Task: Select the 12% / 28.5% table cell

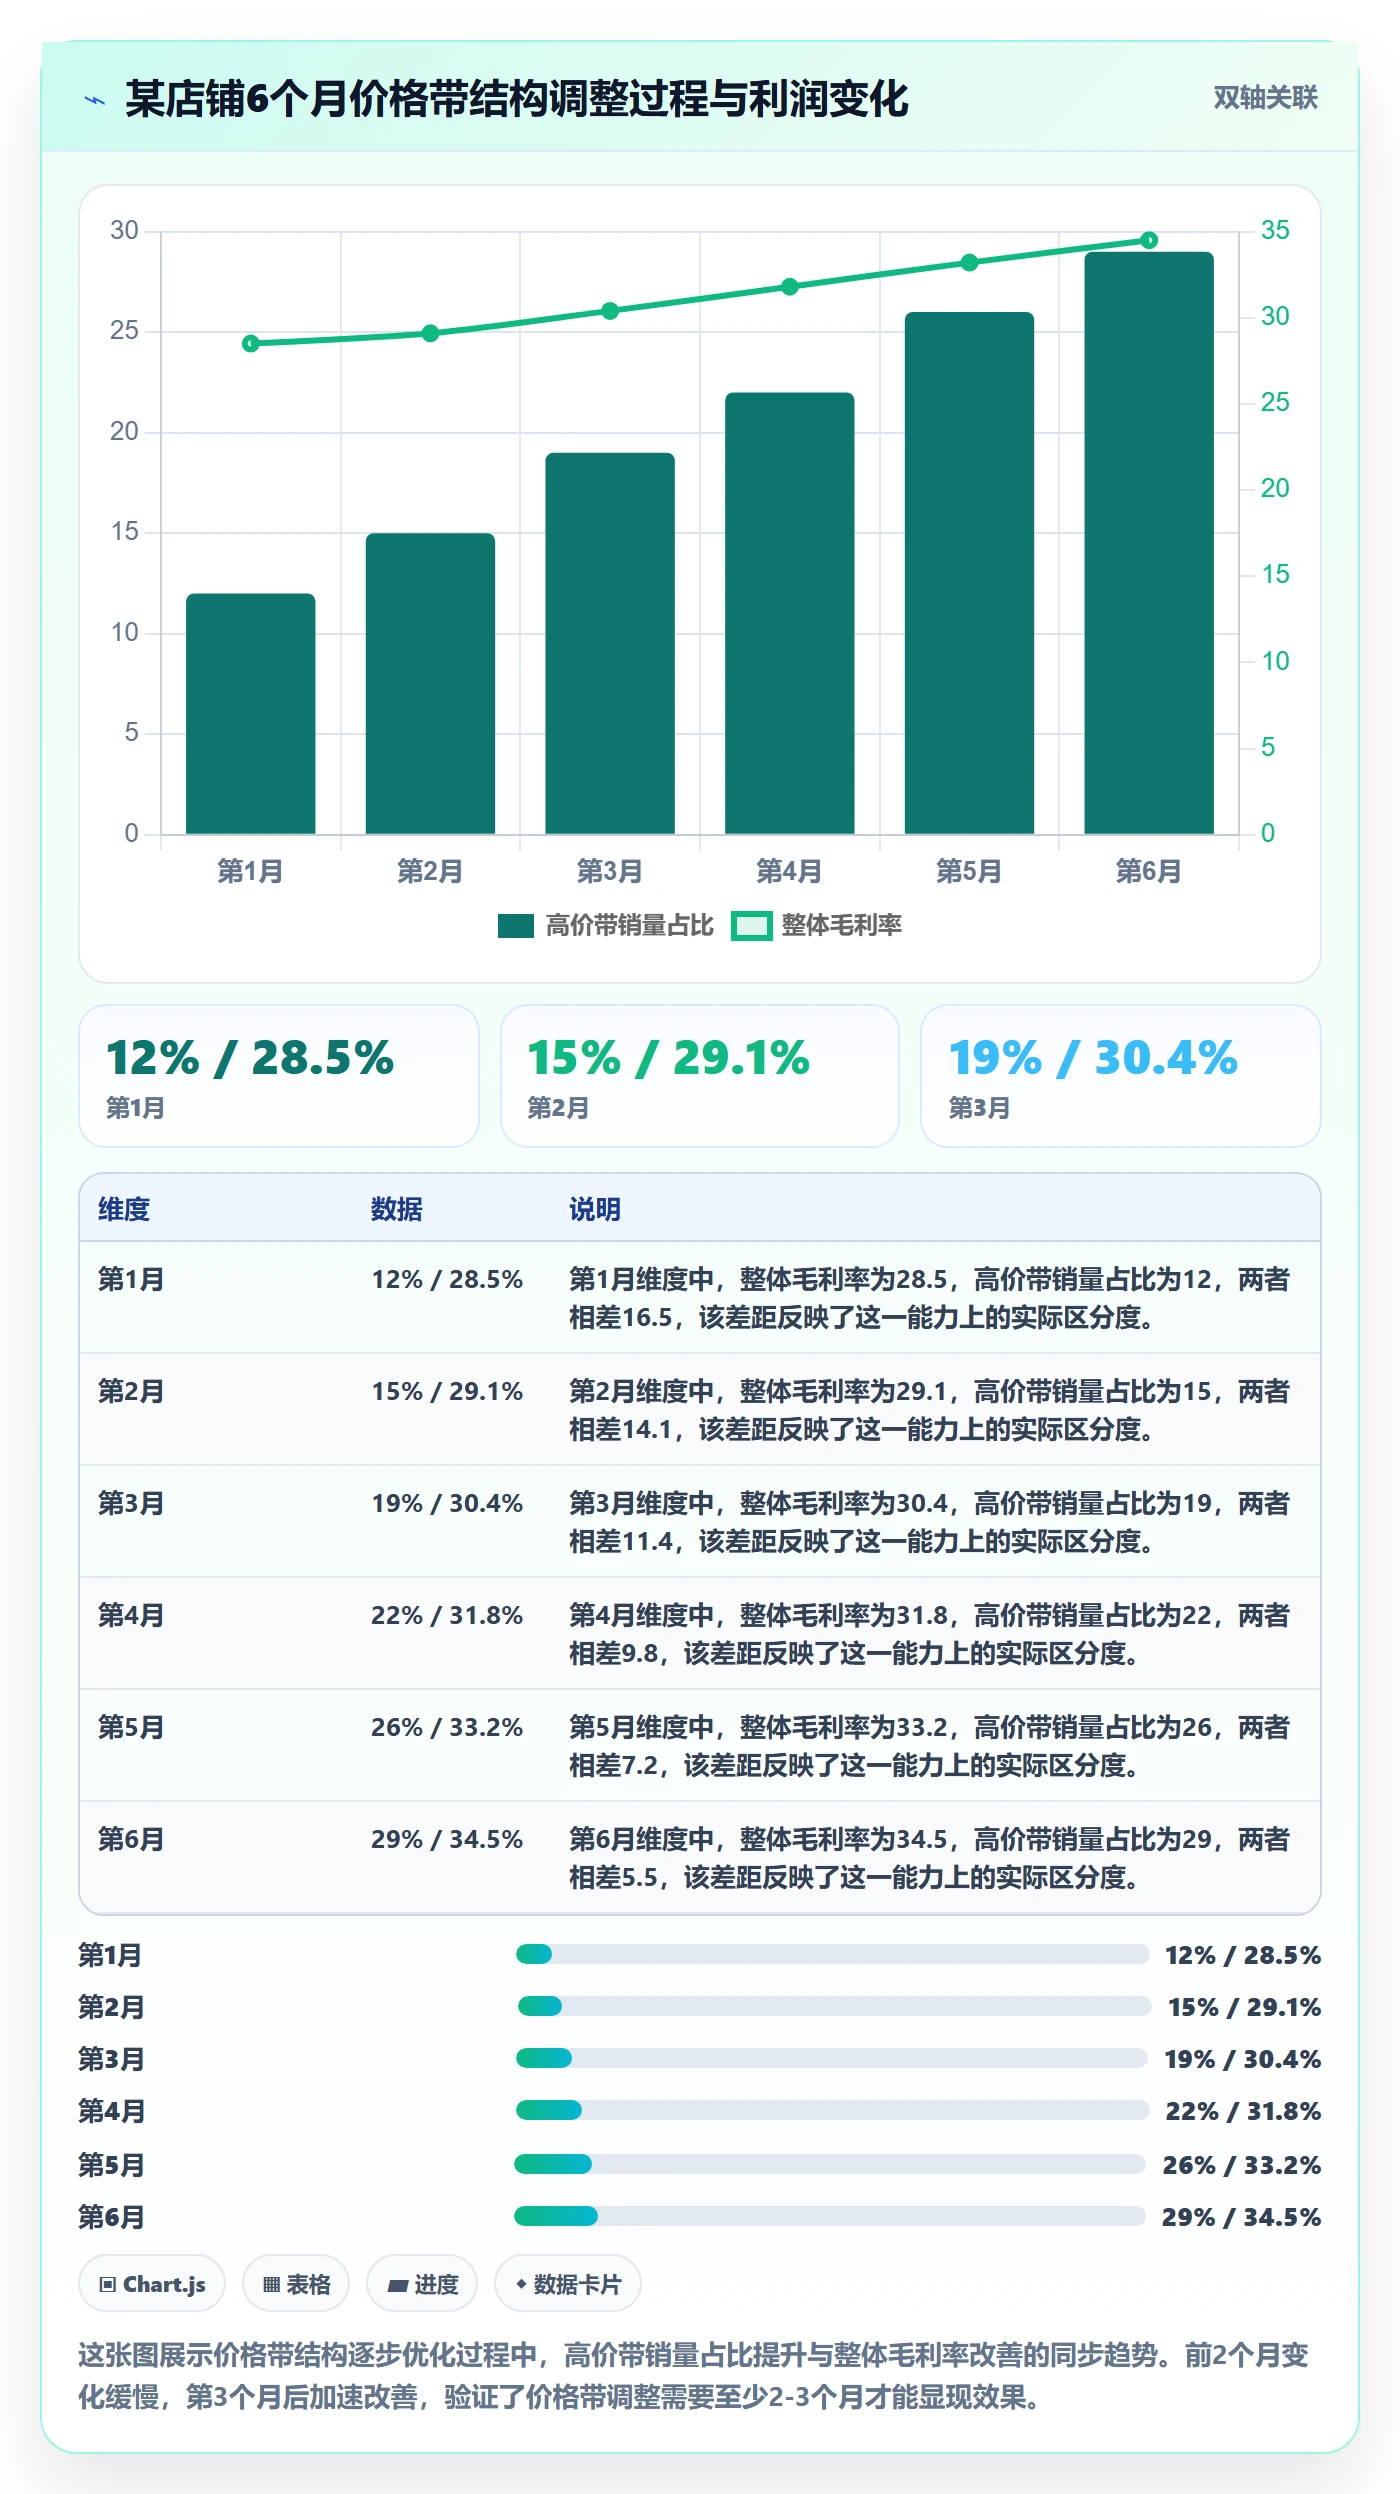Action: [x=447, y=1280]
